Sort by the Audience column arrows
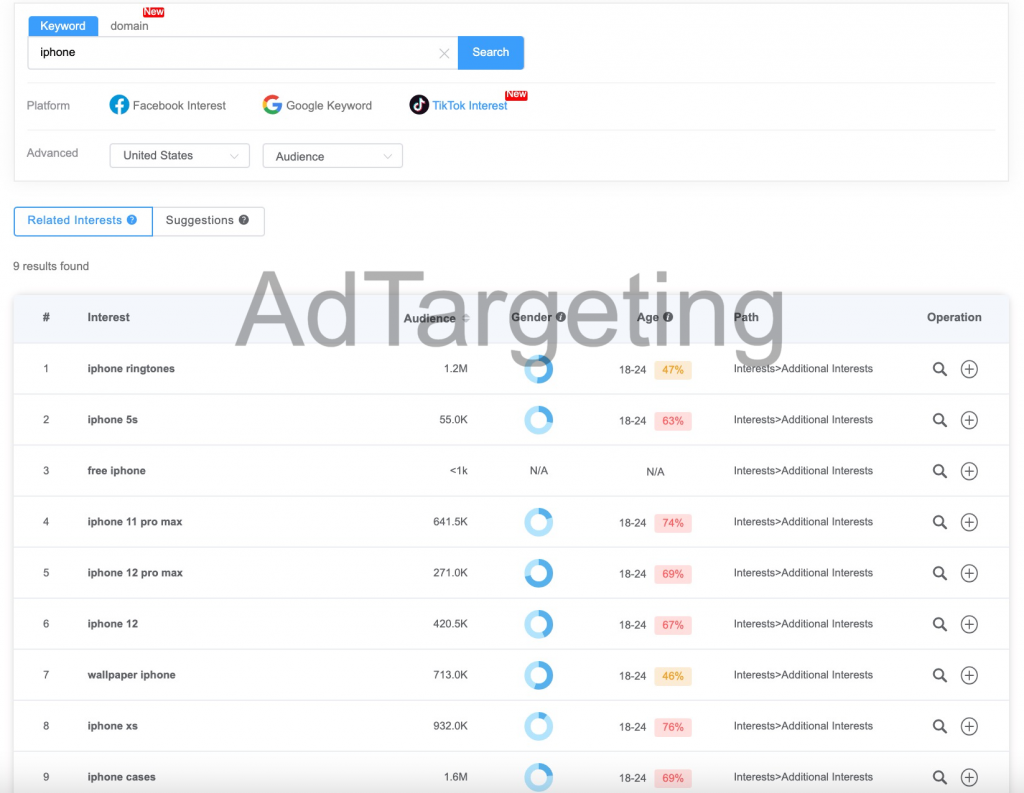The image size is (1024, 793). coord(466,318)
